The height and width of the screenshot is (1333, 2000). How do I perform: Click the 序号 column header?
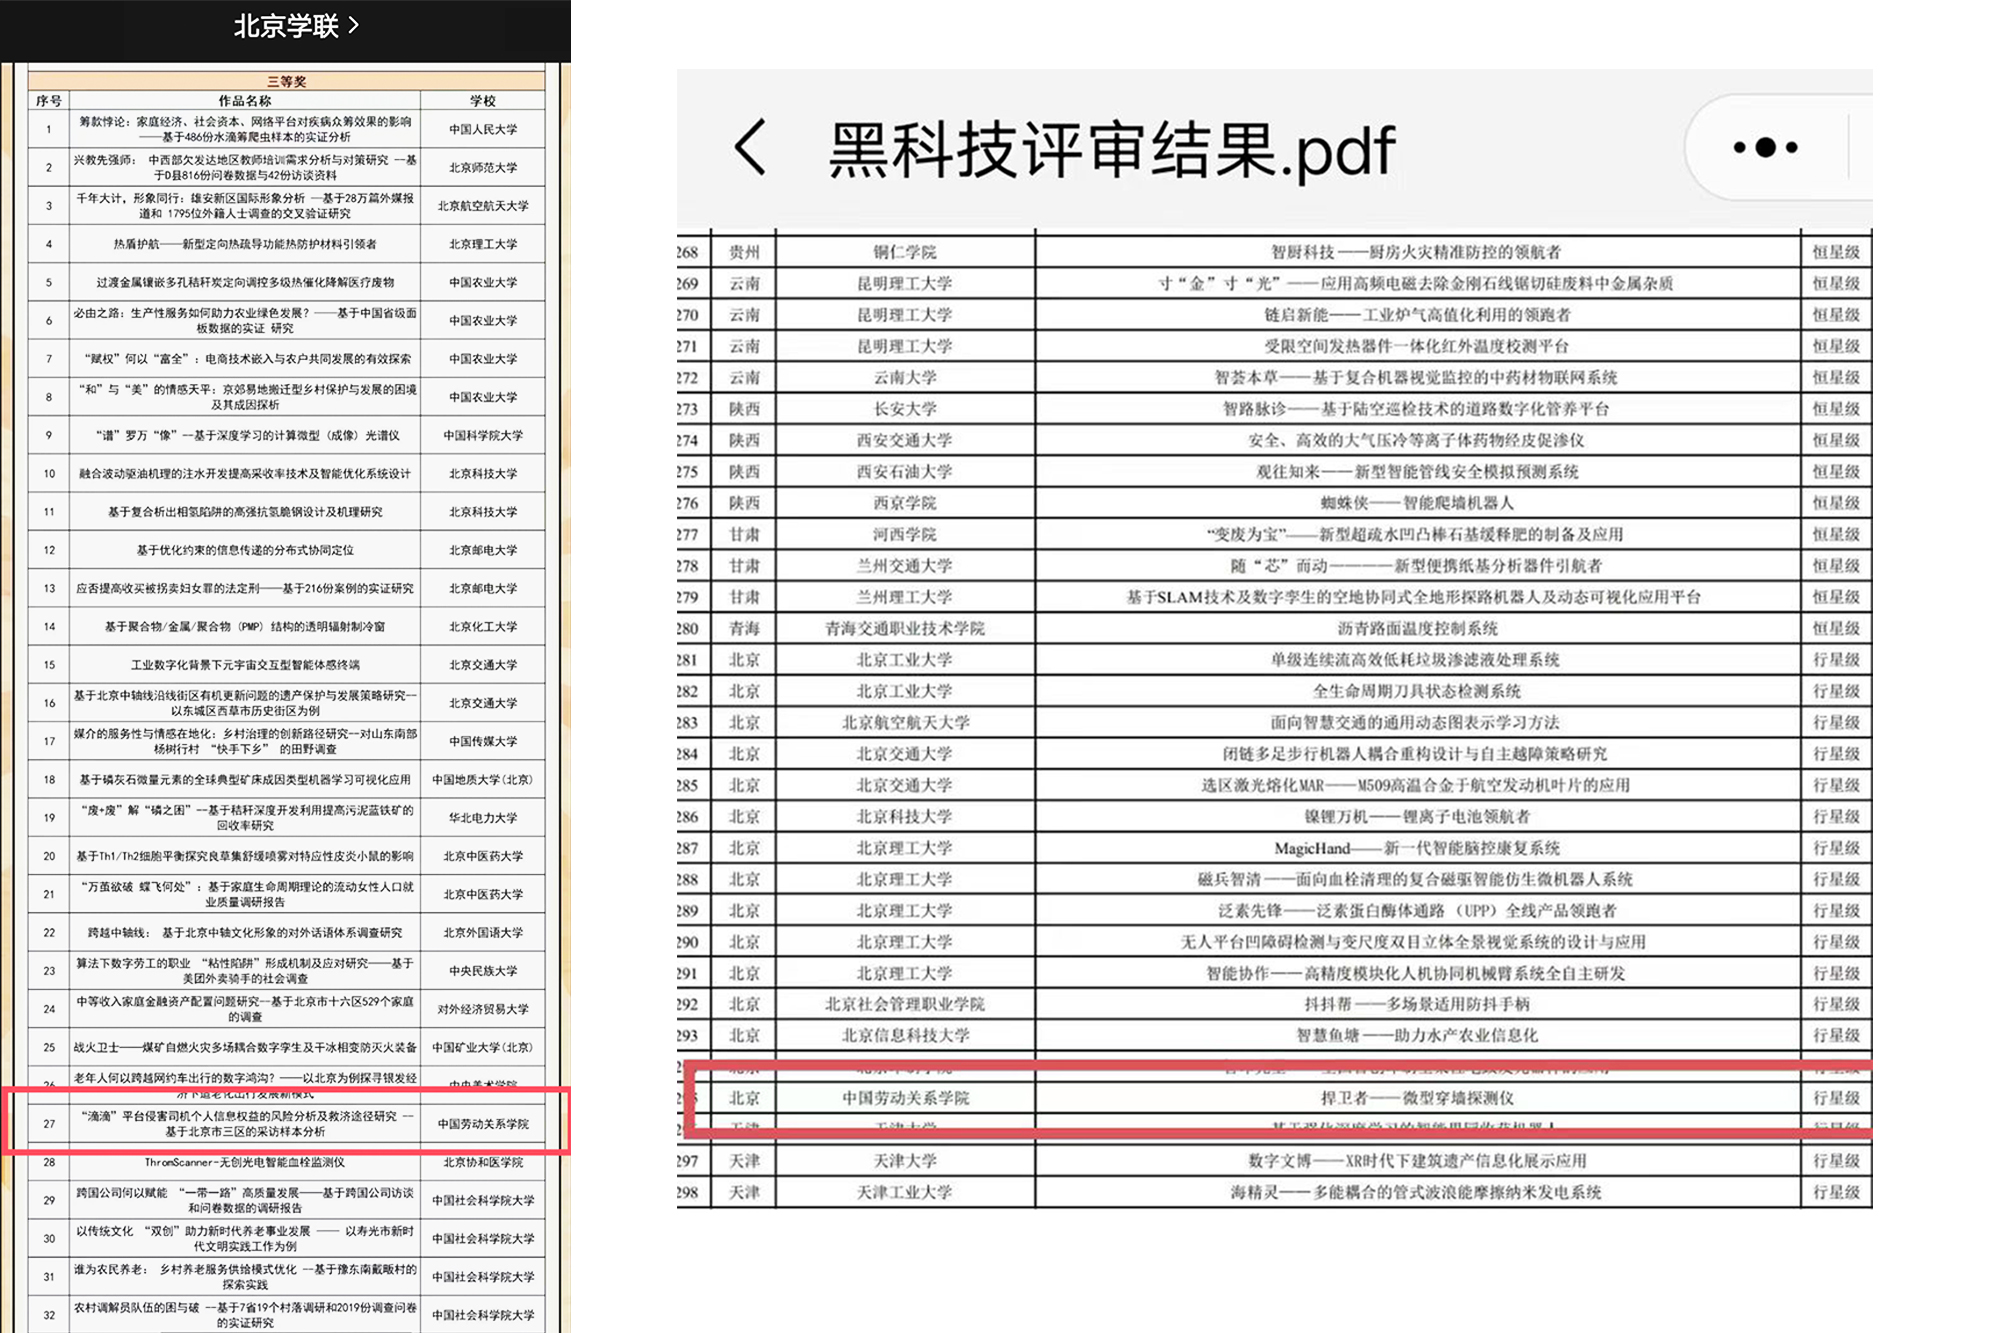coord(49,100)
